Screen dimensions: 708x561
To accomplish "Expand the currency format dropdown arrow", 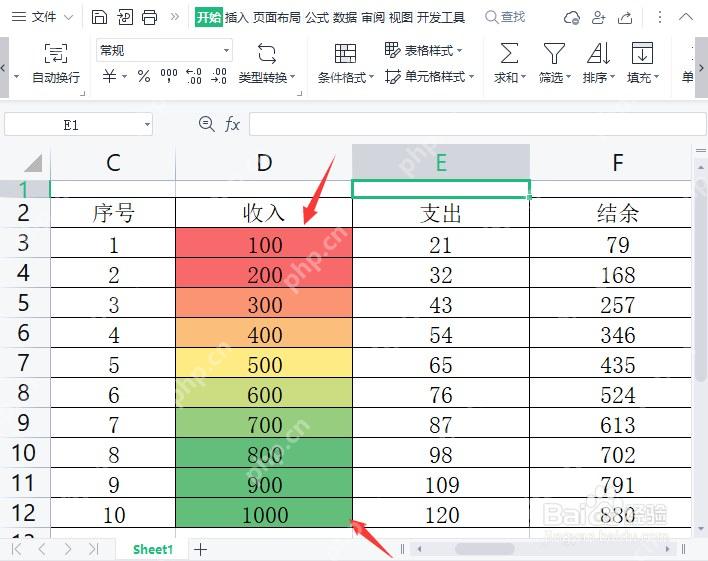I will (x=125, y=76).
